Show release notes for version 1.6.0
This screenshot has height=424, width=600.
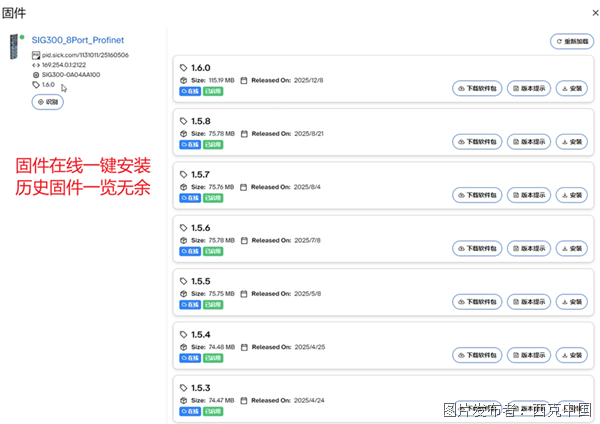click(x=528, y=88)
